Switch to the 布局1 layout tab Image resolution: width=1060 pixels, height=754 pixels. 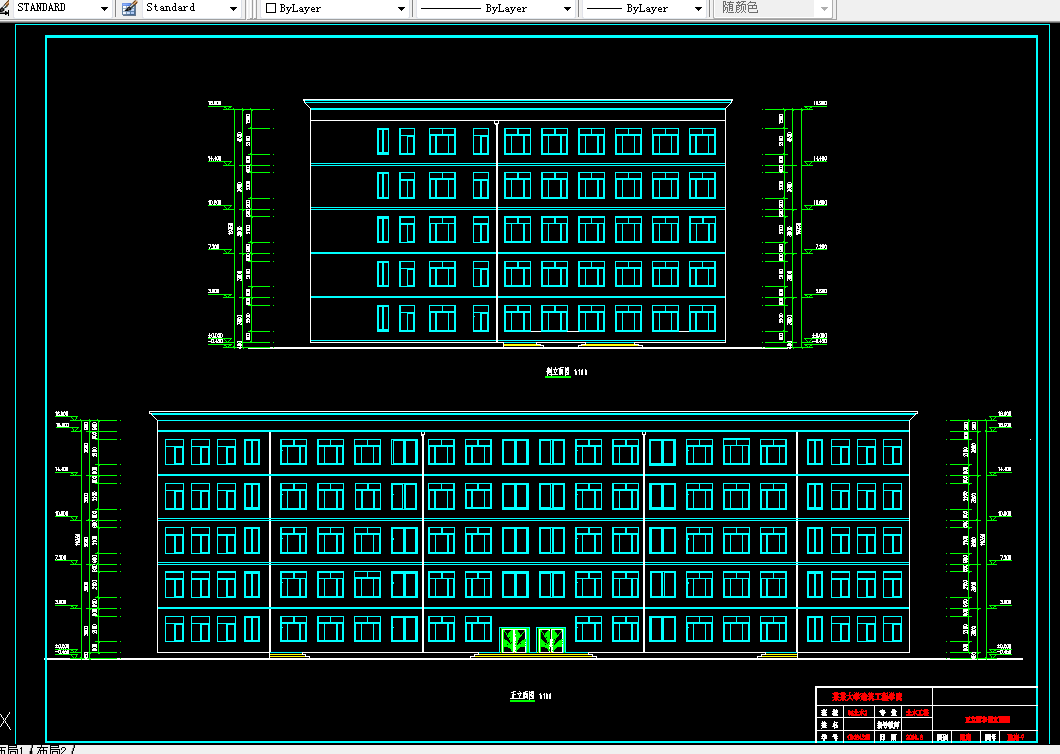15,749
